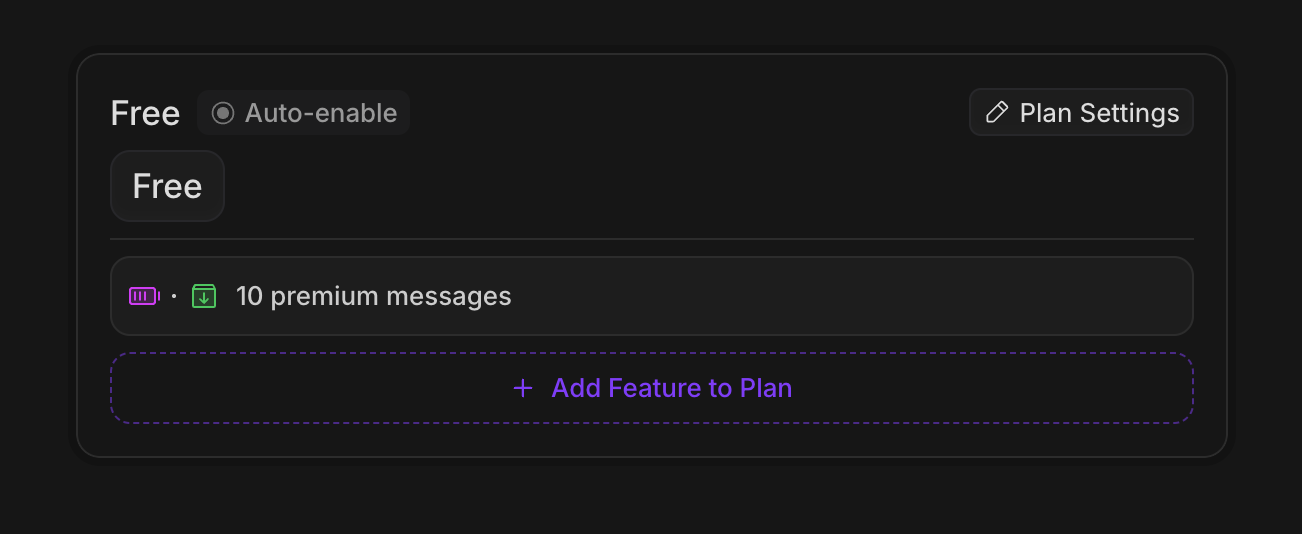This screenshot has width=1302, height=534.
Task: Click the Plan Settings text label
Action: [1099, 113]
